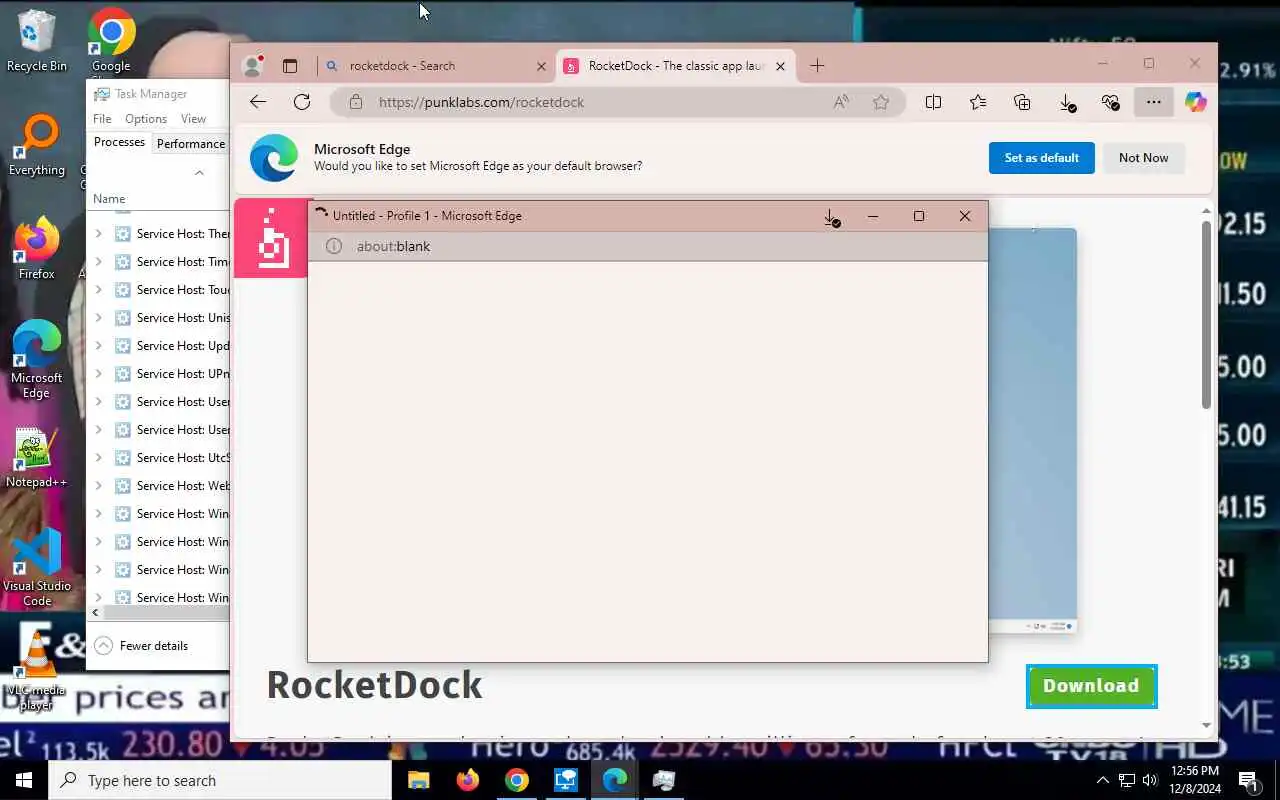Select the Notepad++ desktop shortcut
This screenshot has height=800, width=1280.
pyautogui.click(x=37, y=459)
